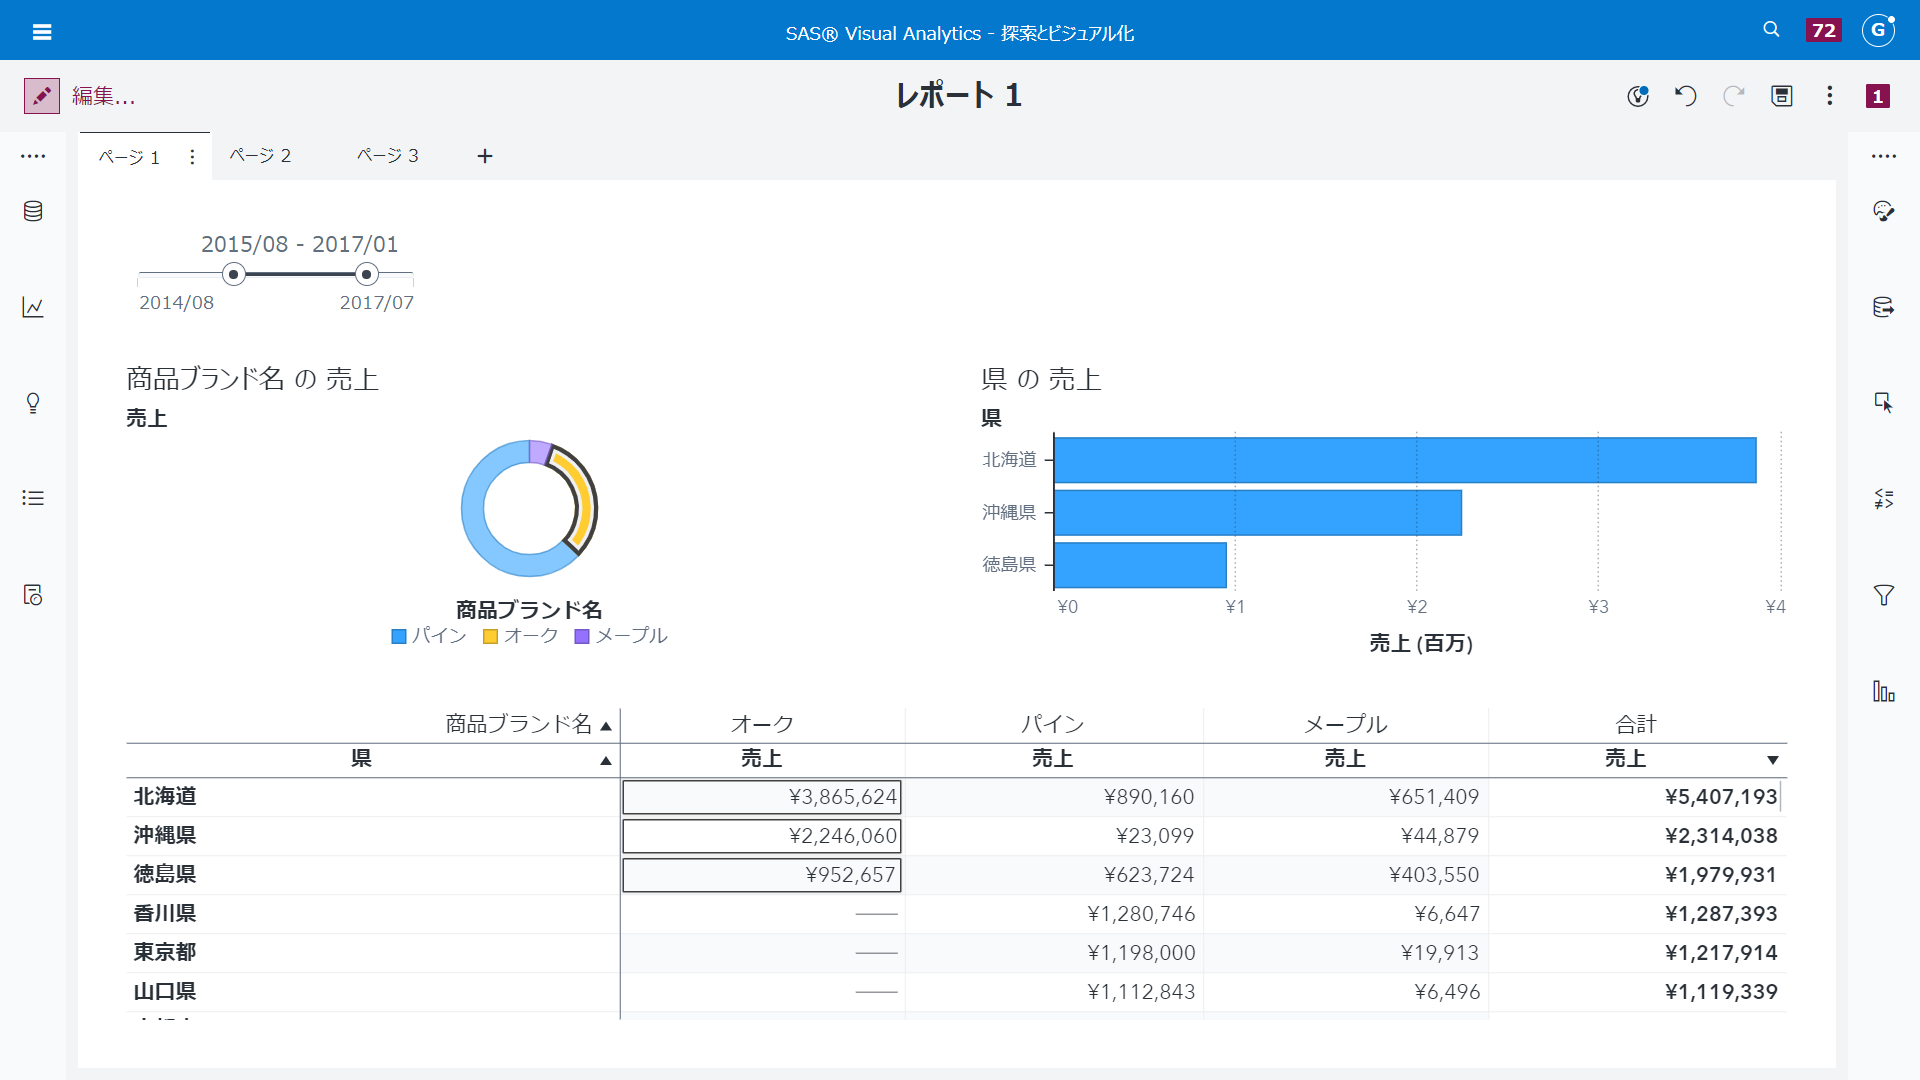Click the オーク column header
This screenshot has height=1080, width=1920.
762,724
